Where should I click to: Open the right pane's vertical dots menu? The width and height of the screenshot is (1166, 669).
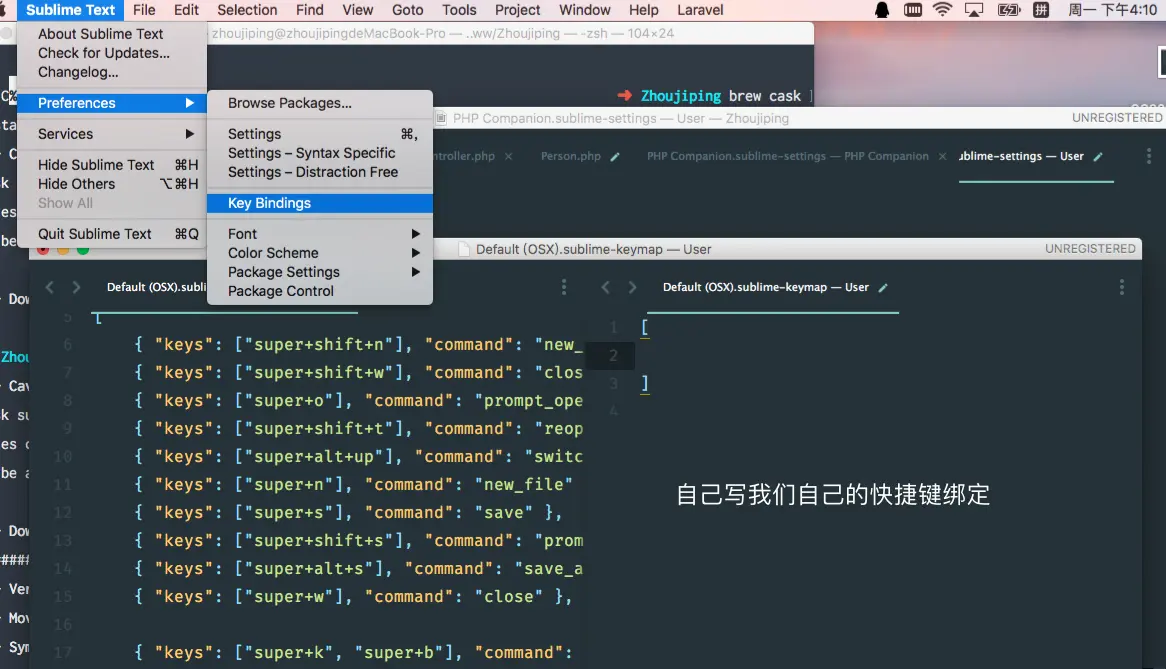point(1121,287)
